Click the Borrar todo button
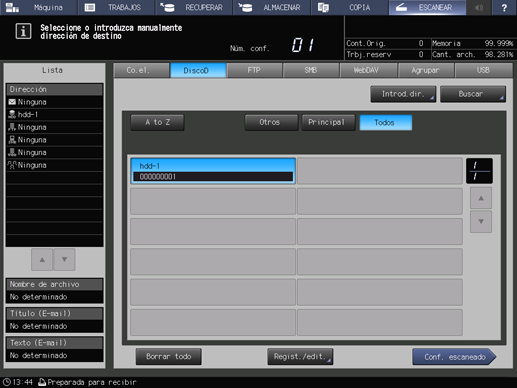517x388 pixels. tap(169, 357)
